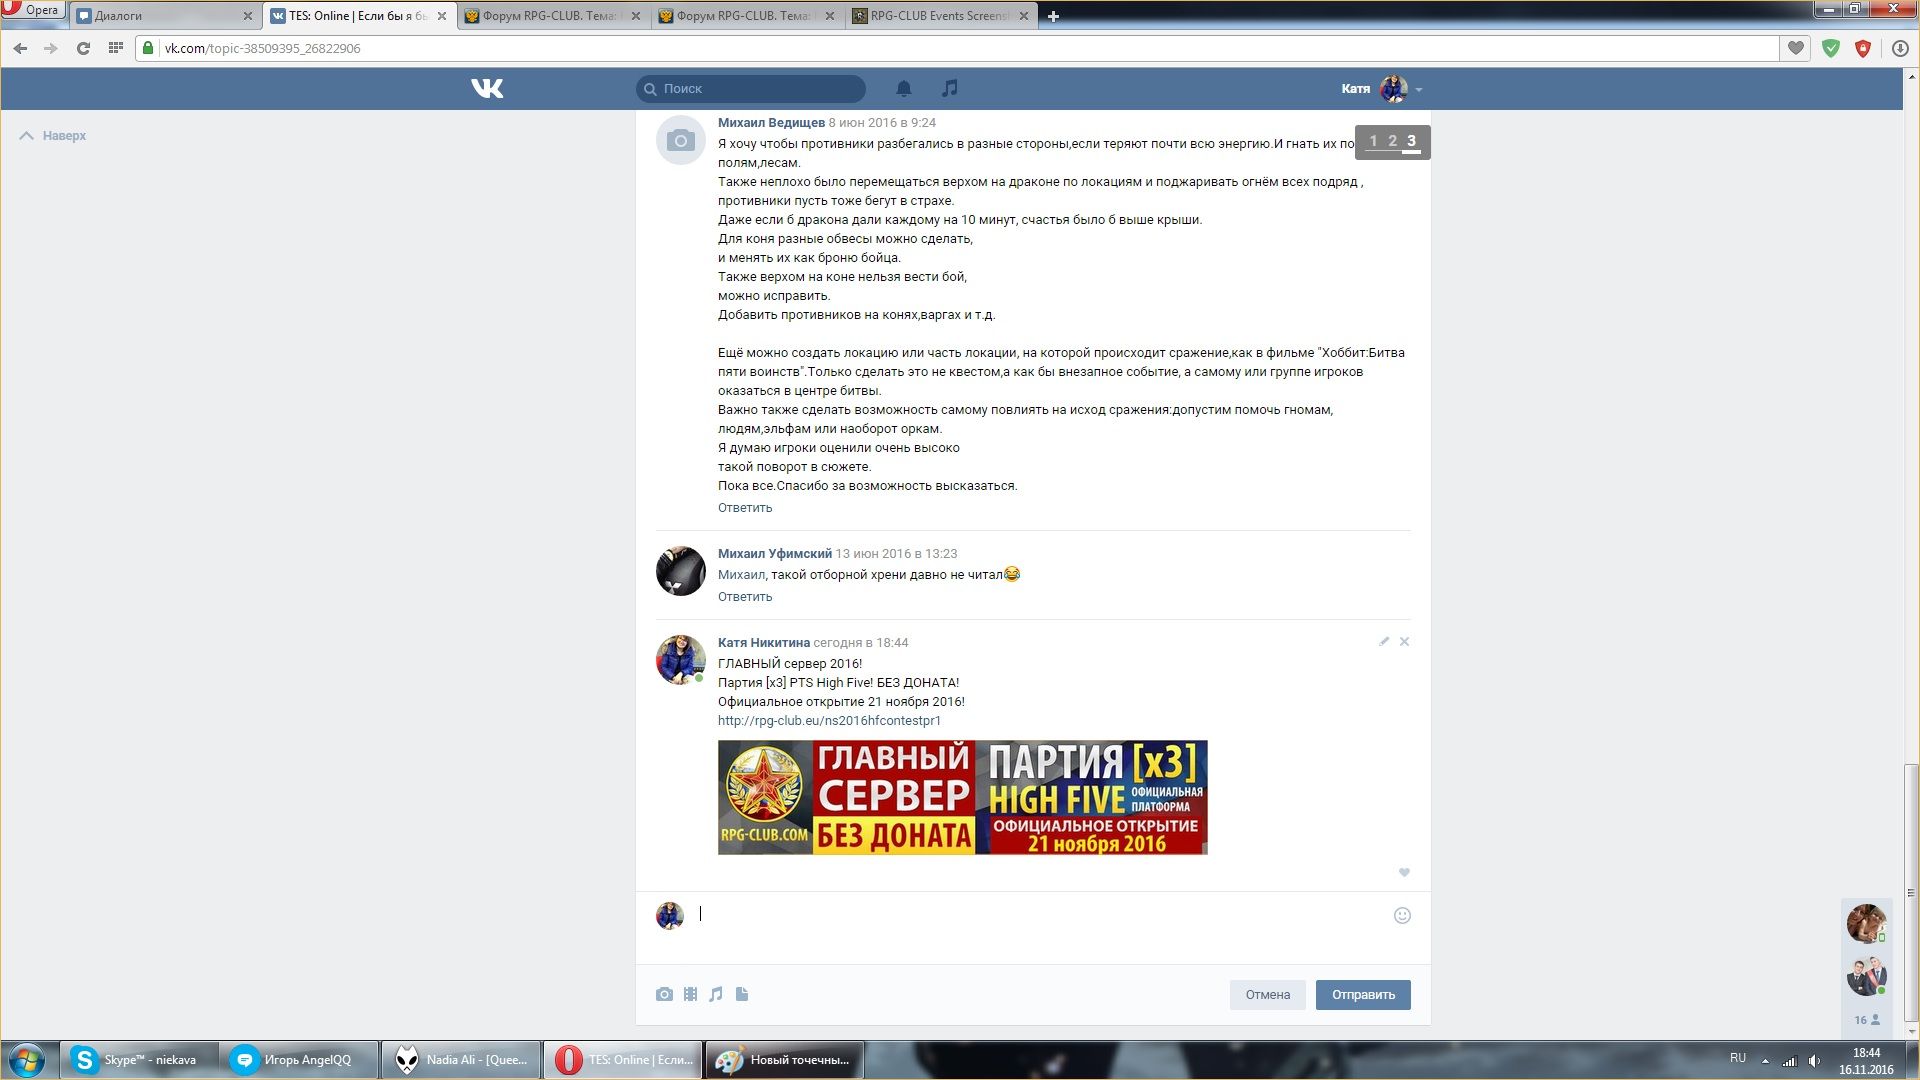Like Катя Никитина's comment with heart icon
The width and height of the screenshot is (1920, 1080).
point(1404,872)
